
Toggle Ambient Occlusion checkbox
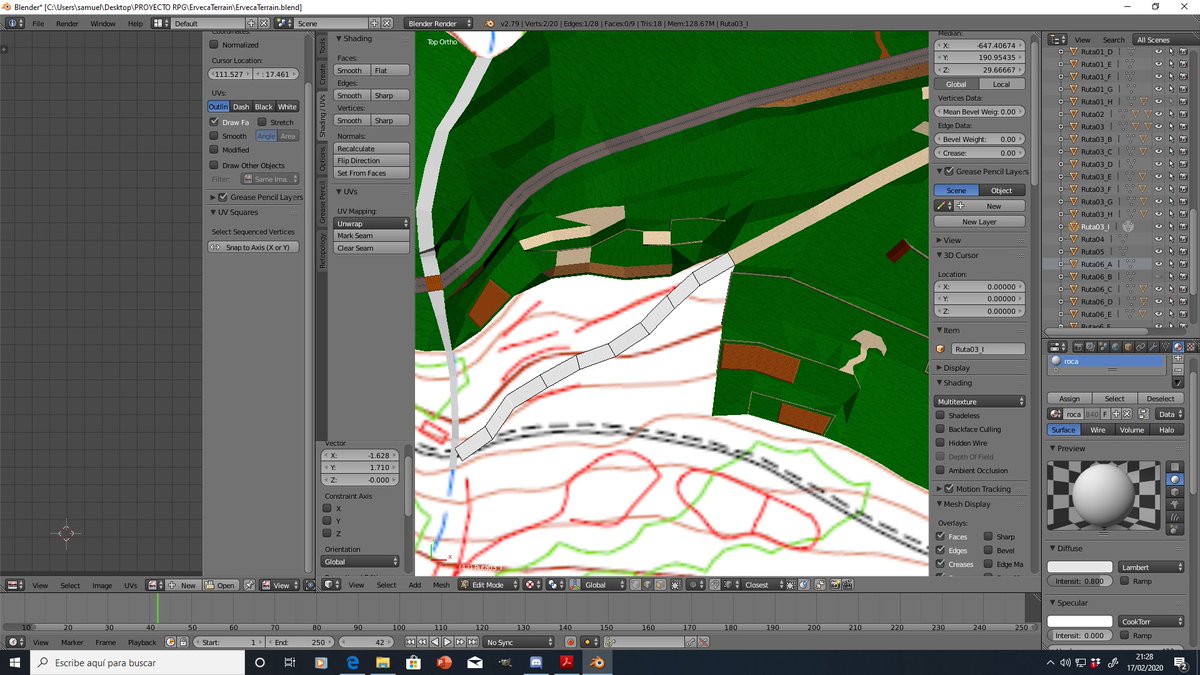coord(940,470)
